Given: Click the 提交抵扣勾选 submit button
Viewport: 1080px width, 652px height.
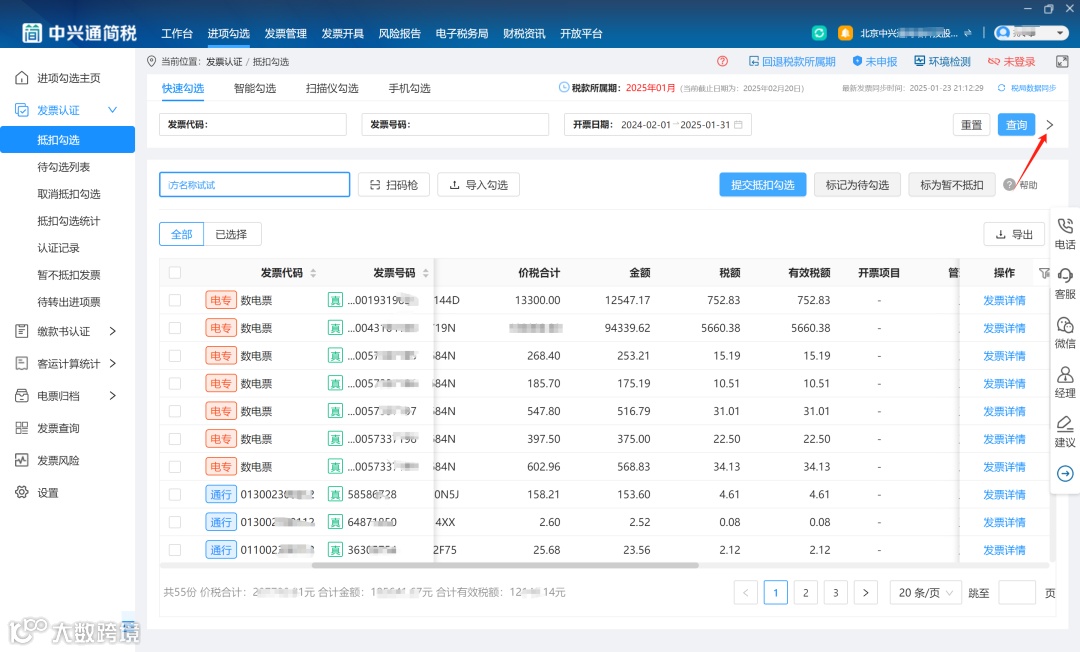Looking at the screenshot, I should click(x=761, y=184).
